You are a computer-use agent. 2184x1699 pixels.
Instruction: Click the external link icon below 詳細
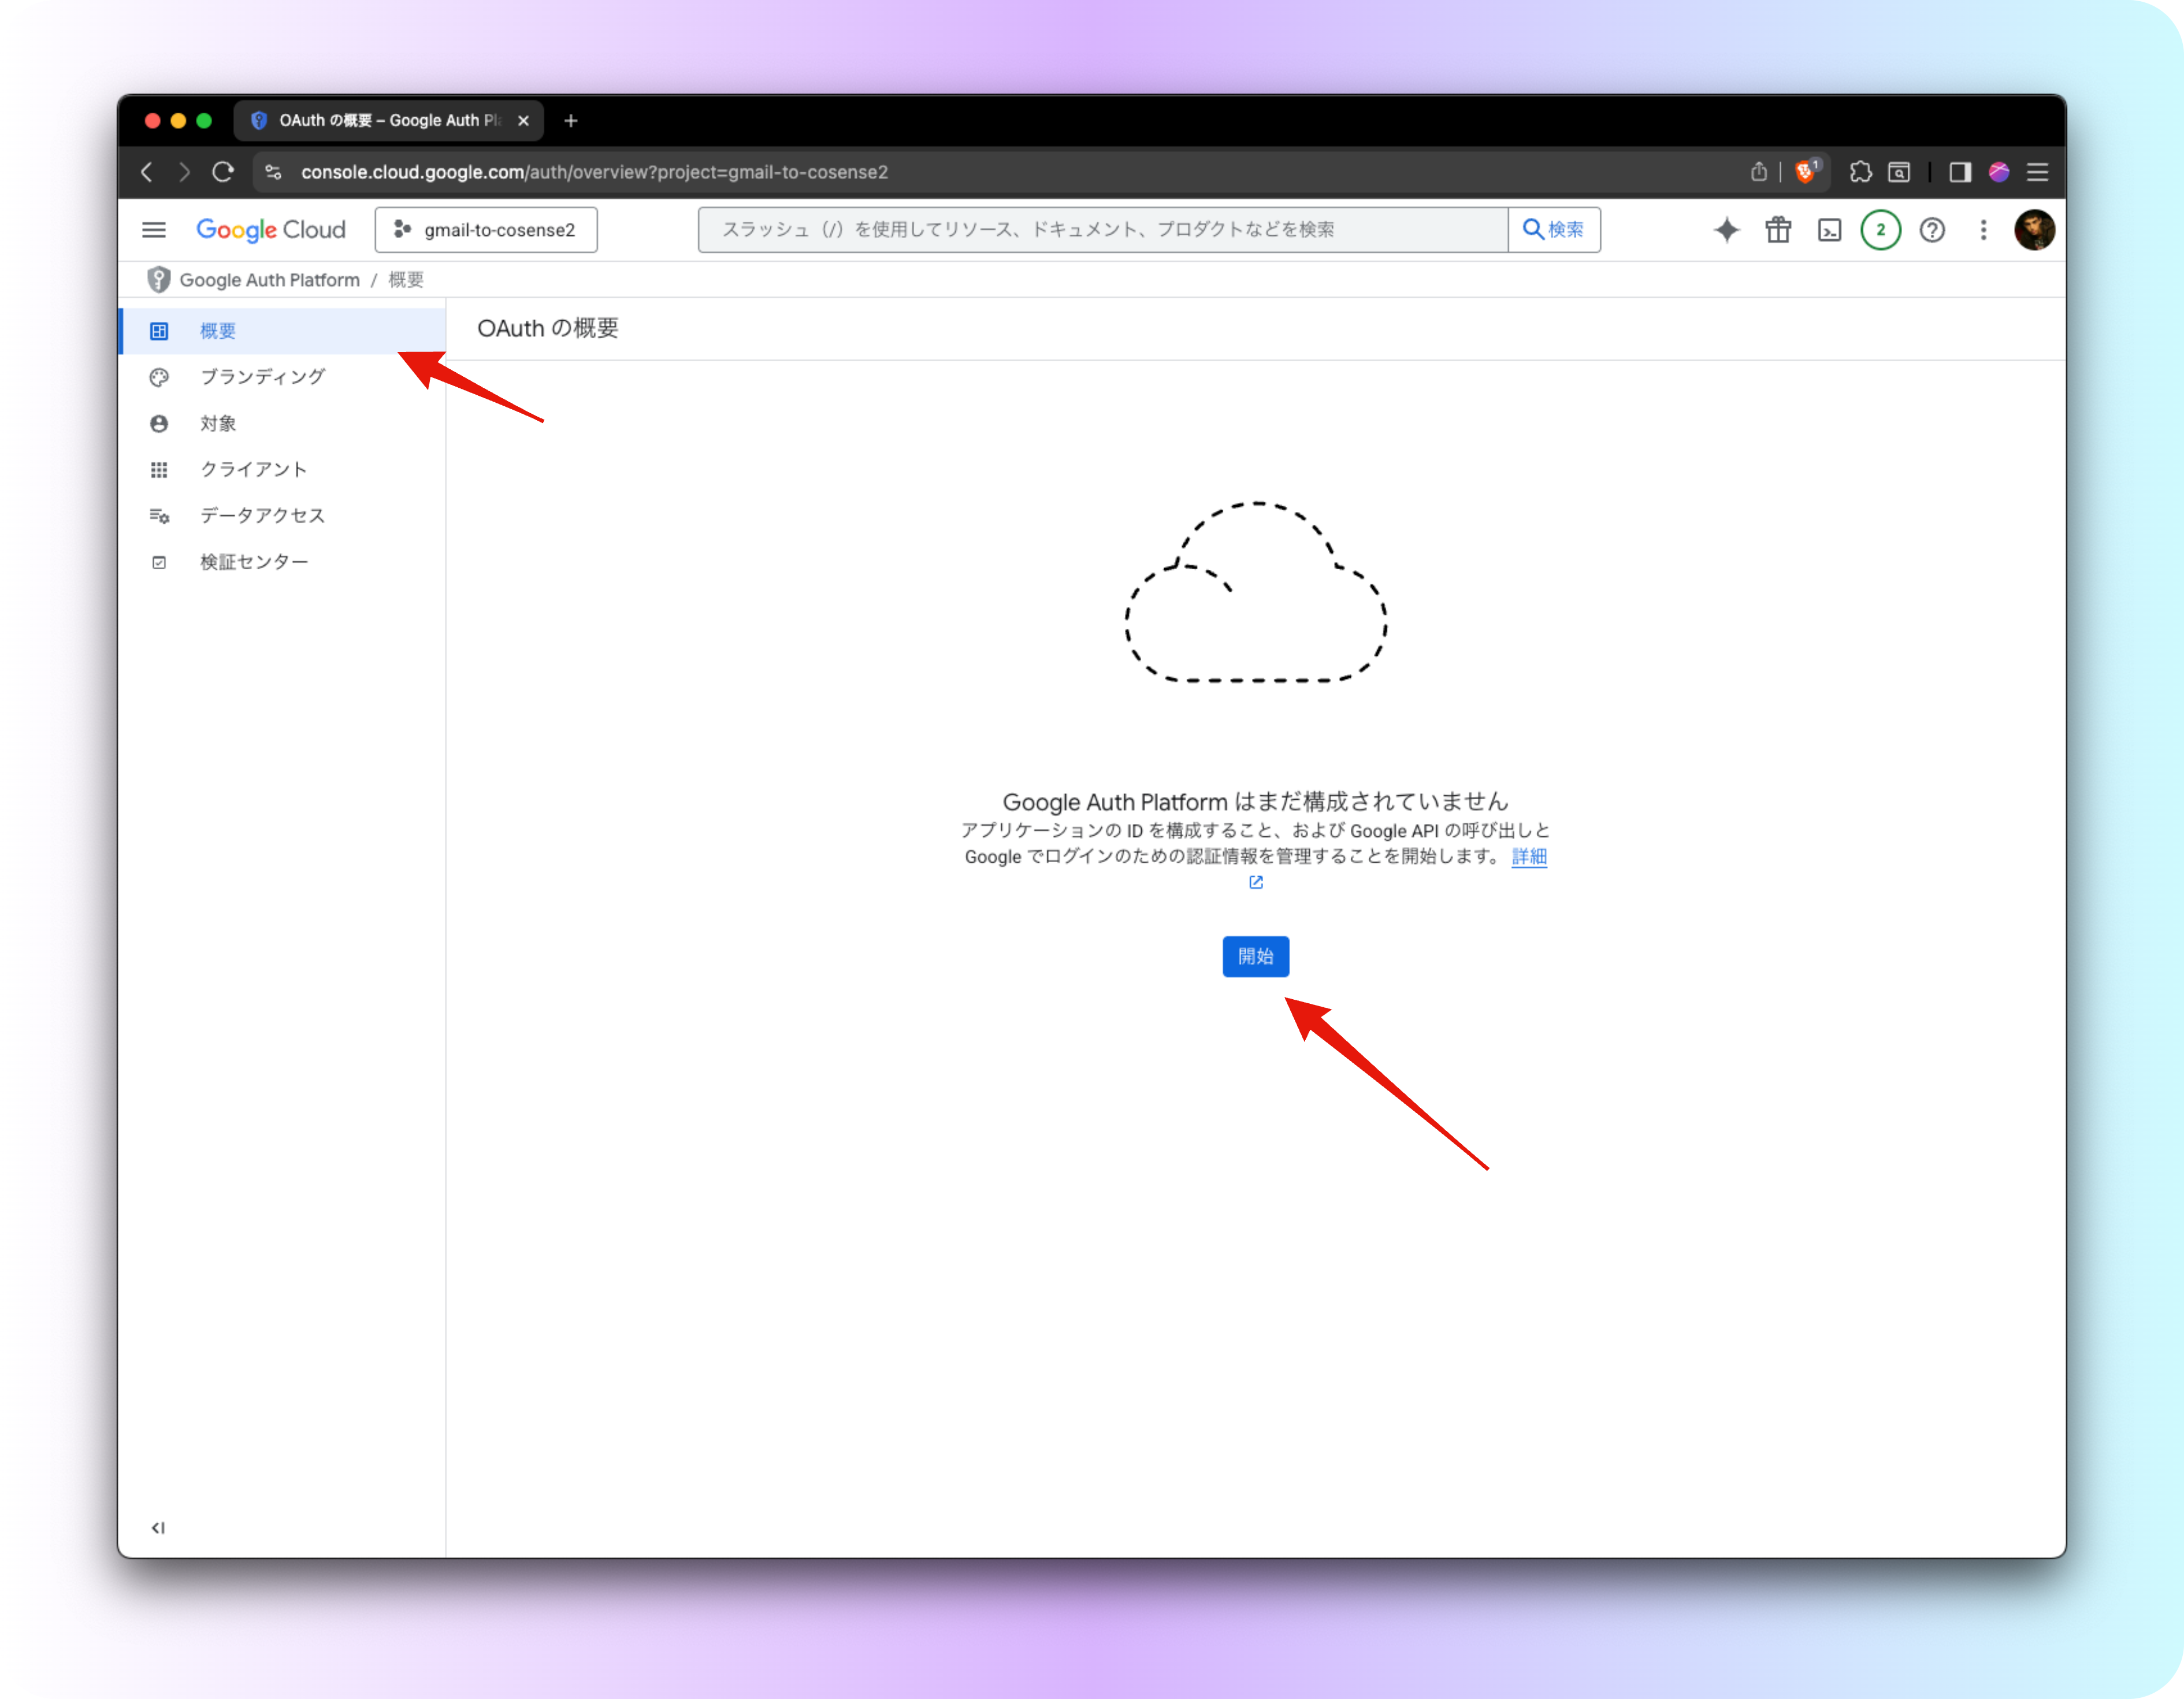click(1256, 882)
